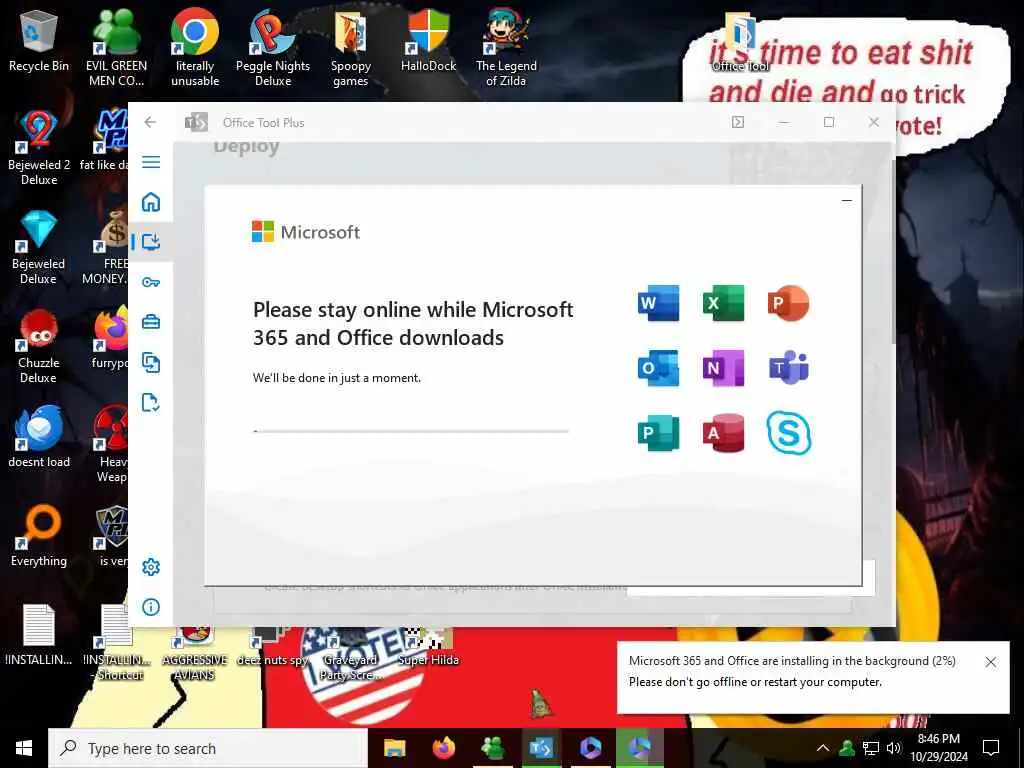Open Firefox from the taskbar
Screen dimensions: 1024x768
coord(443,748)
